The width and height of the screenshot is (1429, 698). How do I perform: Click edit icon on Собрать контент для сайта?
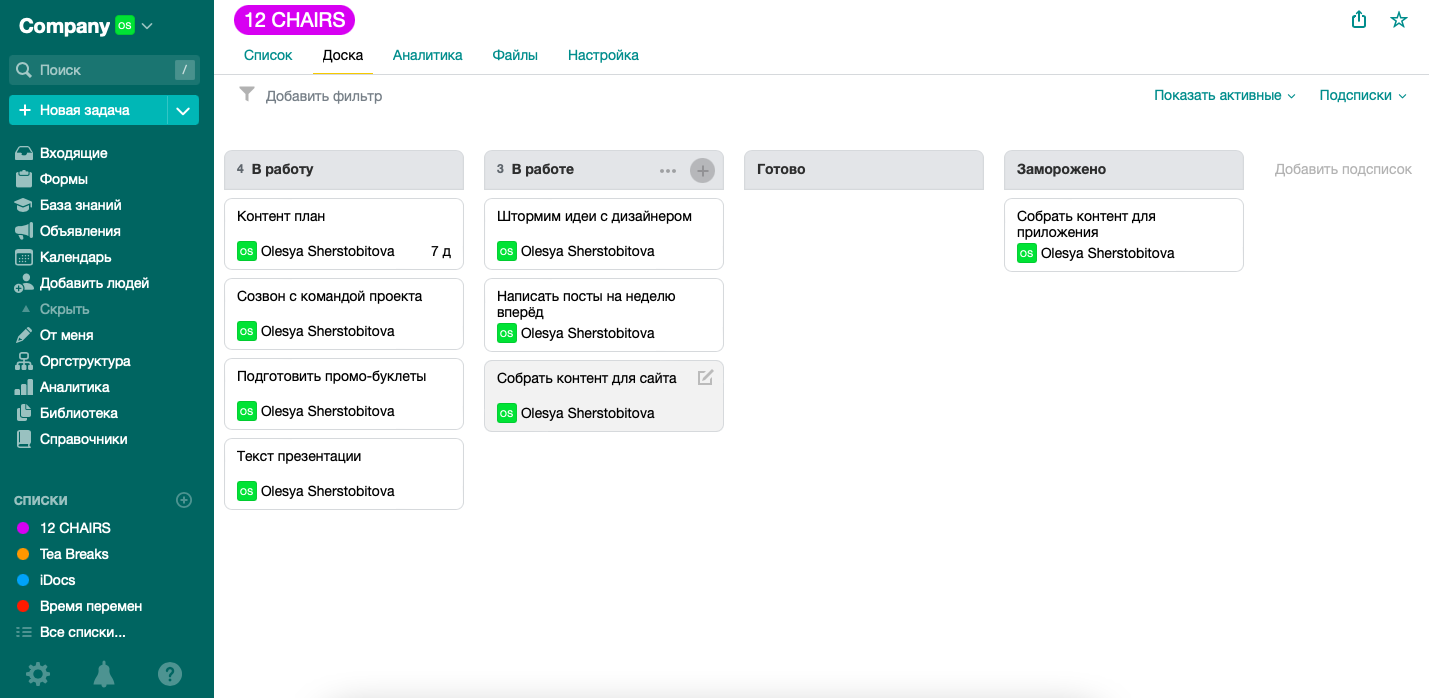705,378
